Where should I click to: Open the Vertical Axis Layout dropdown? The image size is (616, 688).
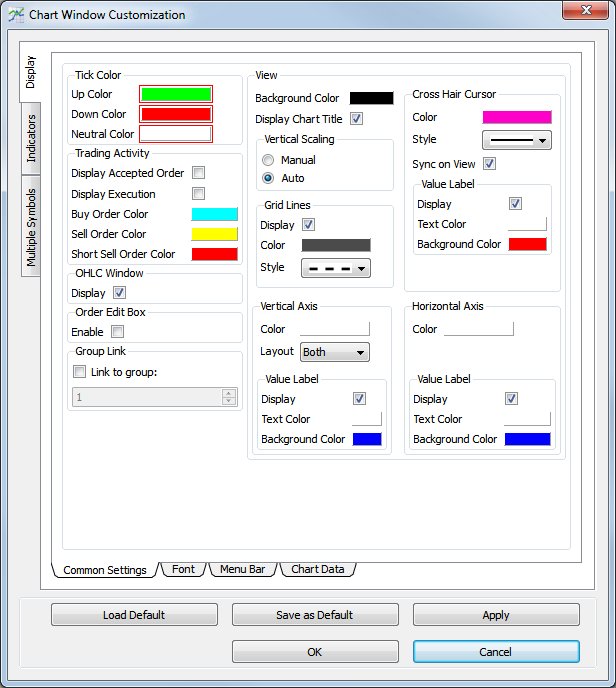(x=334, y=352)
